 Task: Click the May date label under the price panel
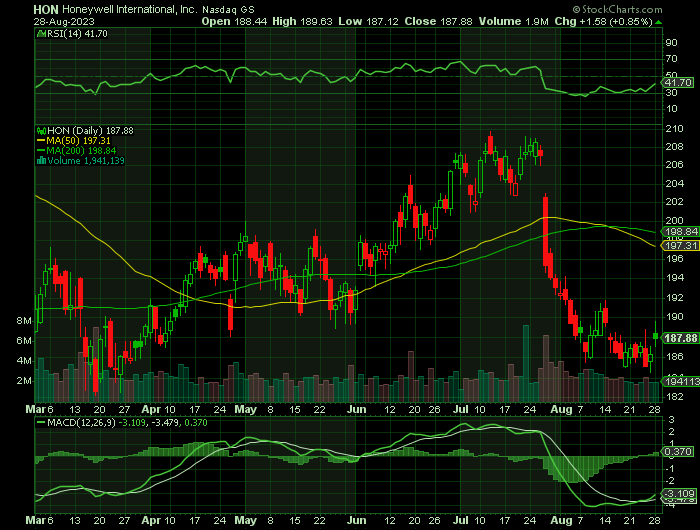[x=246, y=409]
